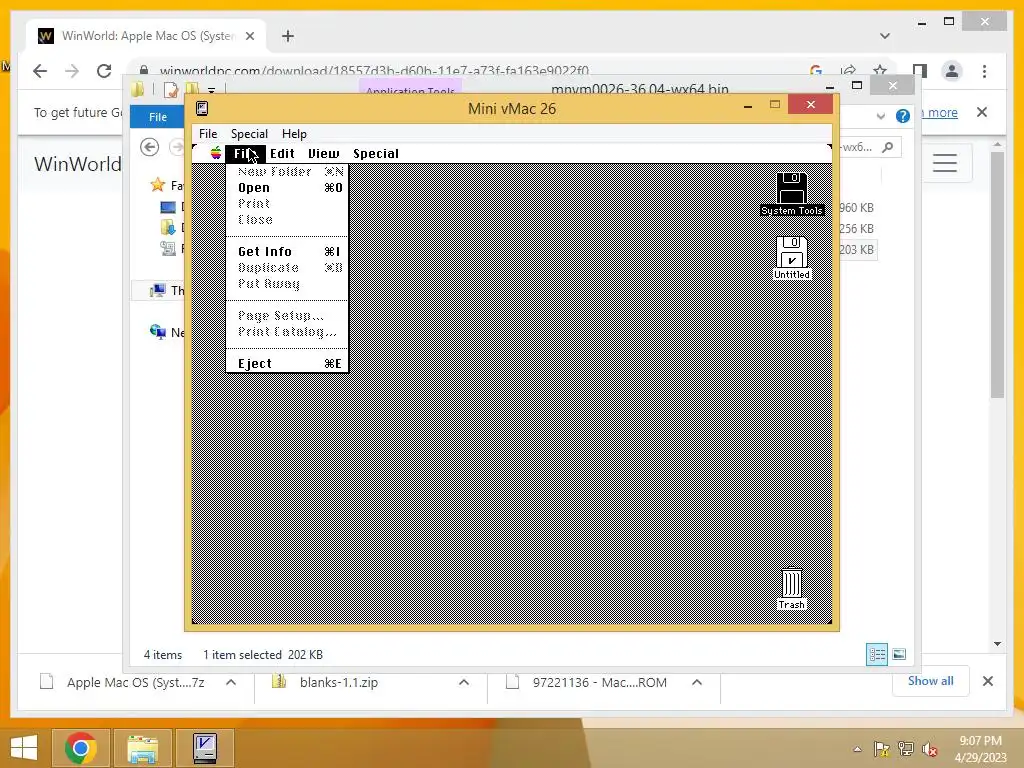Click Show all downloads
This screenshot has width=1024, height=768.
click(x=930, y=680)
